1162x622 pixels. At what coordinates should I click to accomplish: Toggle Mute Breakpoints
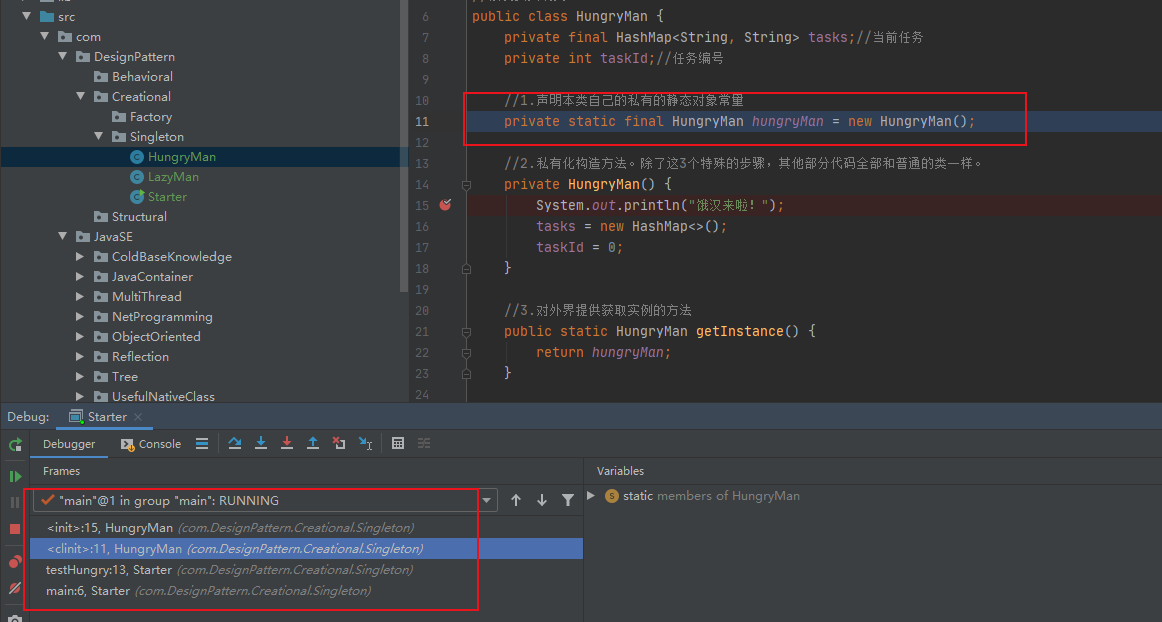pos(15,588)
